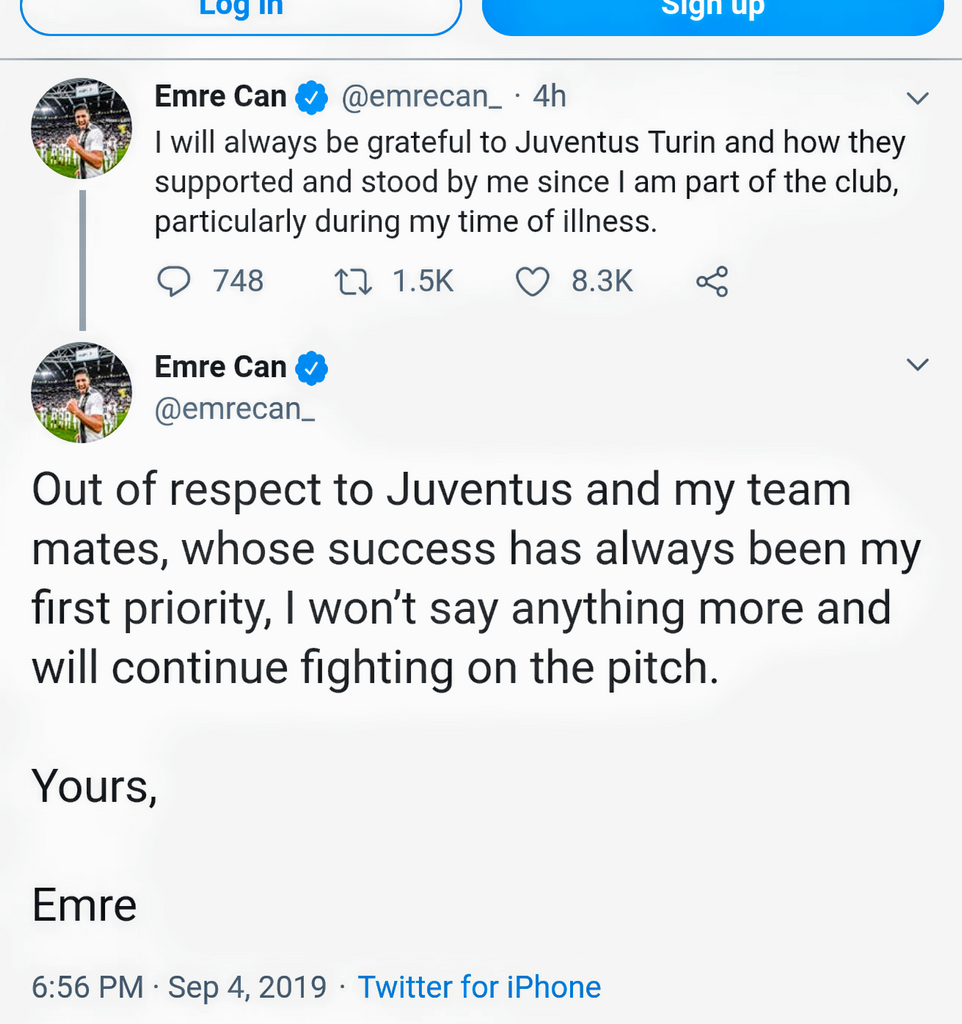962x1024 pixels.
Task: Open the Twitter for iPhone link
Action: point(479,987)
